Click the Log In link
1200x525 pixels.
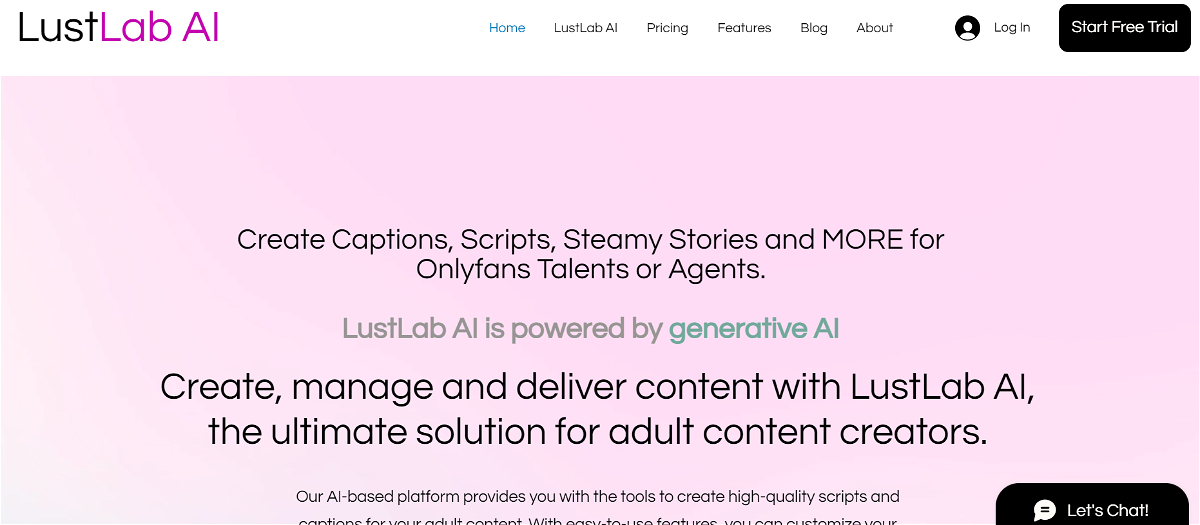(x=1012, y=28)
